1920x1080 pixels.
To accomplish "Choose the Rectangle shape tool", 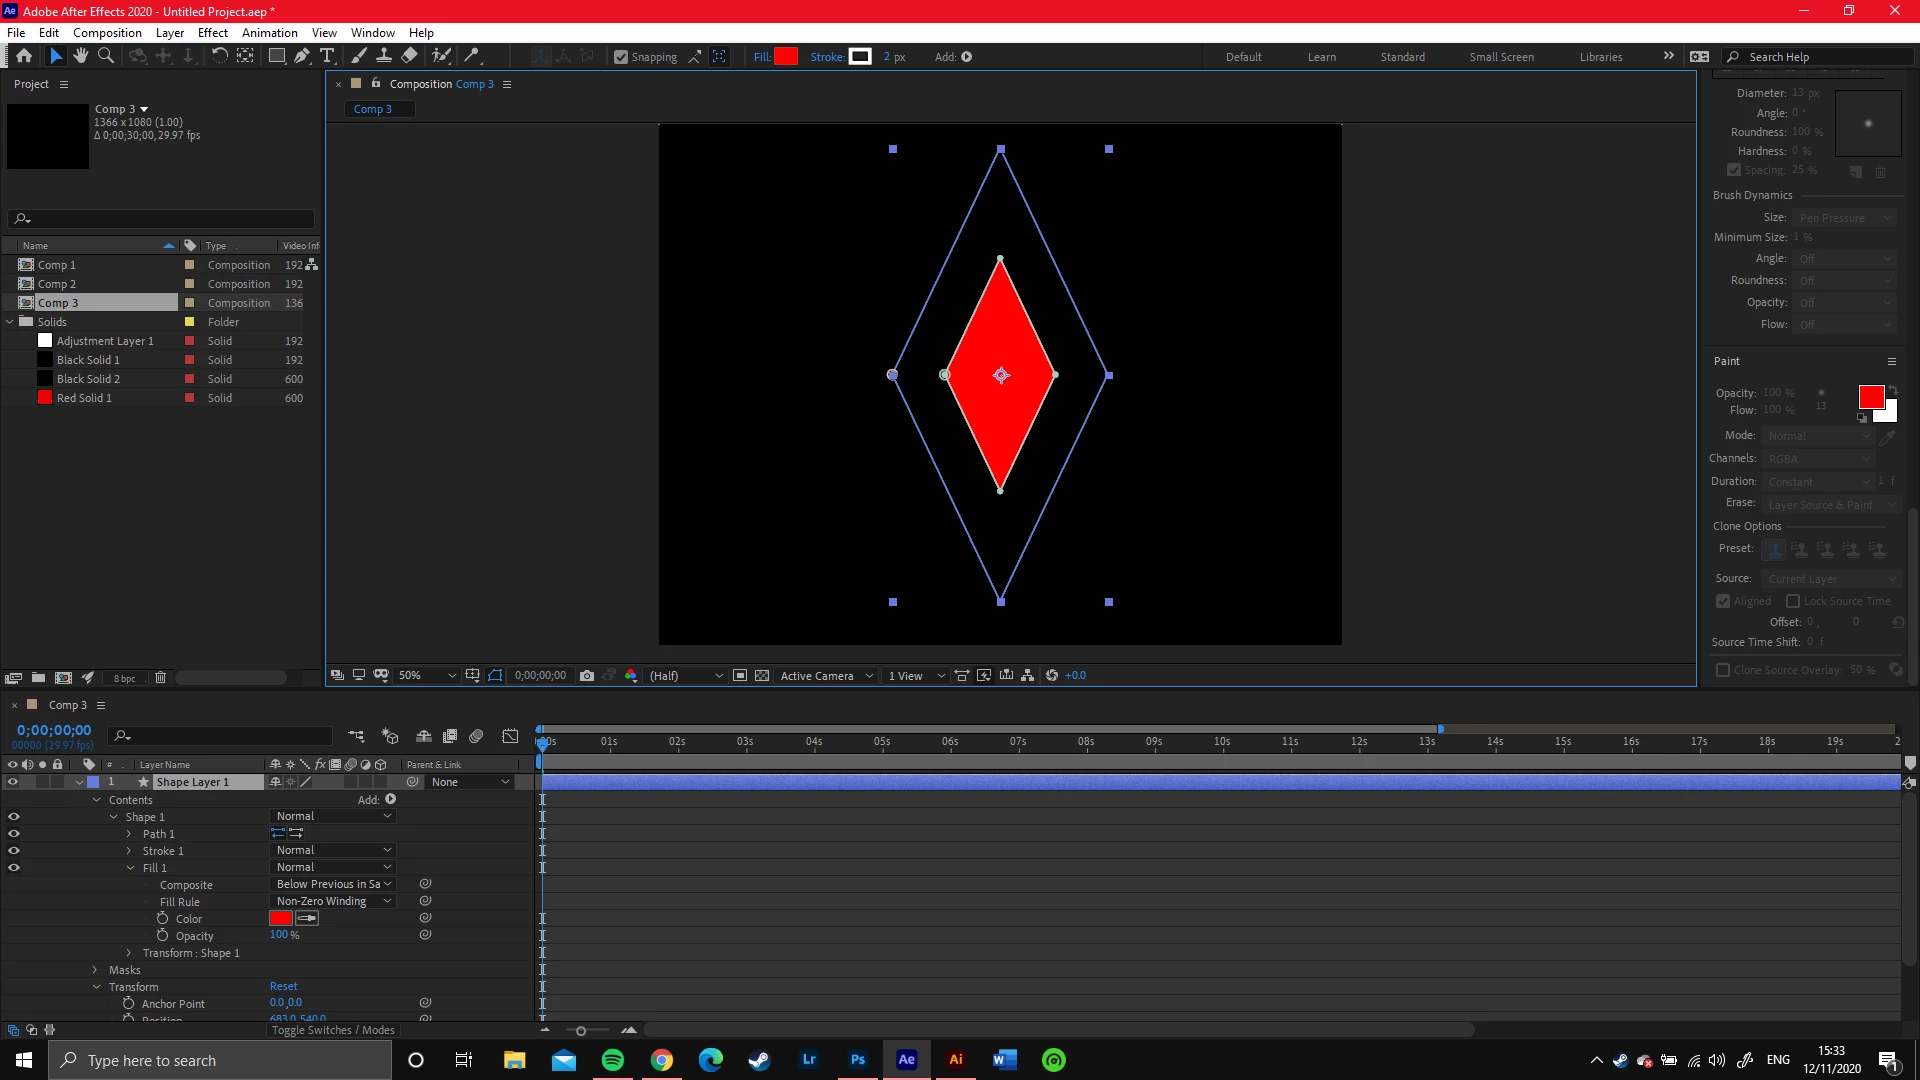I will click(277, 56).
